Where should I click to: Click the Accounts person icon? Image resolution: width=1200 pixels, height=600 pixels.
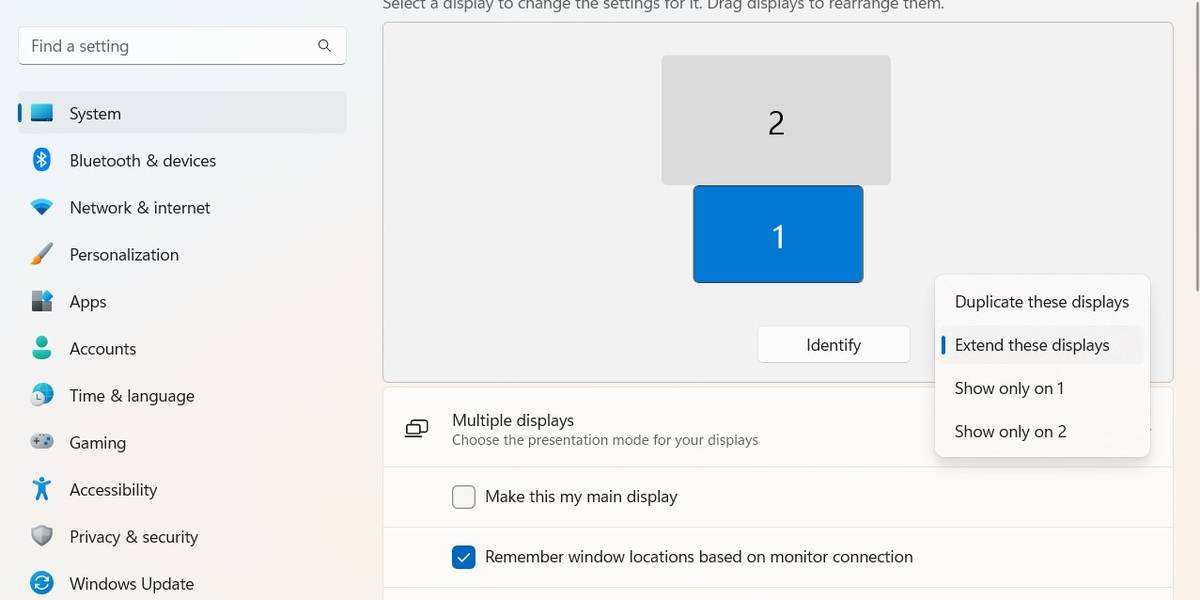point(42,348)
